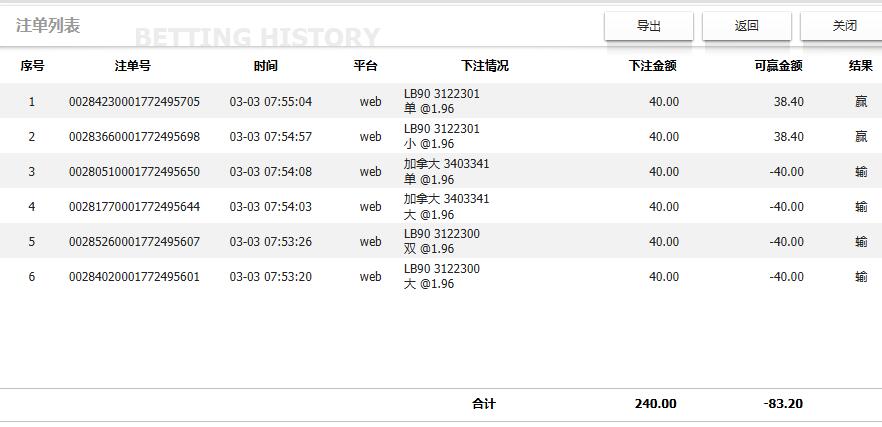
Task: Click the 注单号 column header
Action: 133,66
